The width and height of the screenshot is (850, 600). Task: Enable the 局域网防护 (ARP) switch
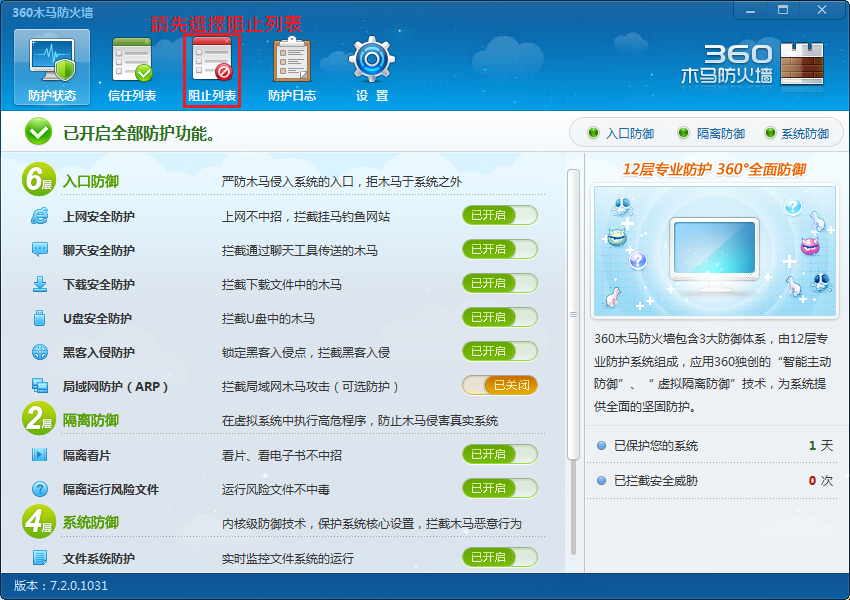(500, 385)
